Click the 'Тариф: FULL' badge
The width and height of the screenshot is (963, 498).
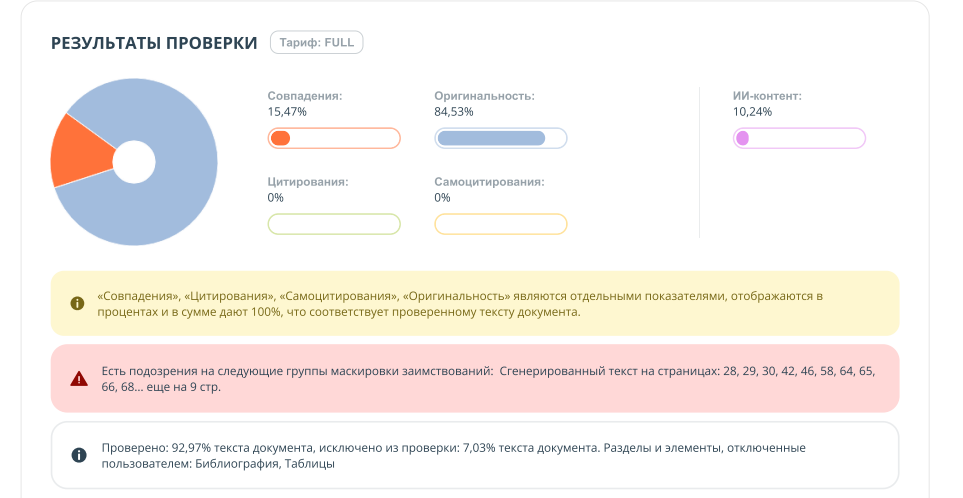click(318, 42)
